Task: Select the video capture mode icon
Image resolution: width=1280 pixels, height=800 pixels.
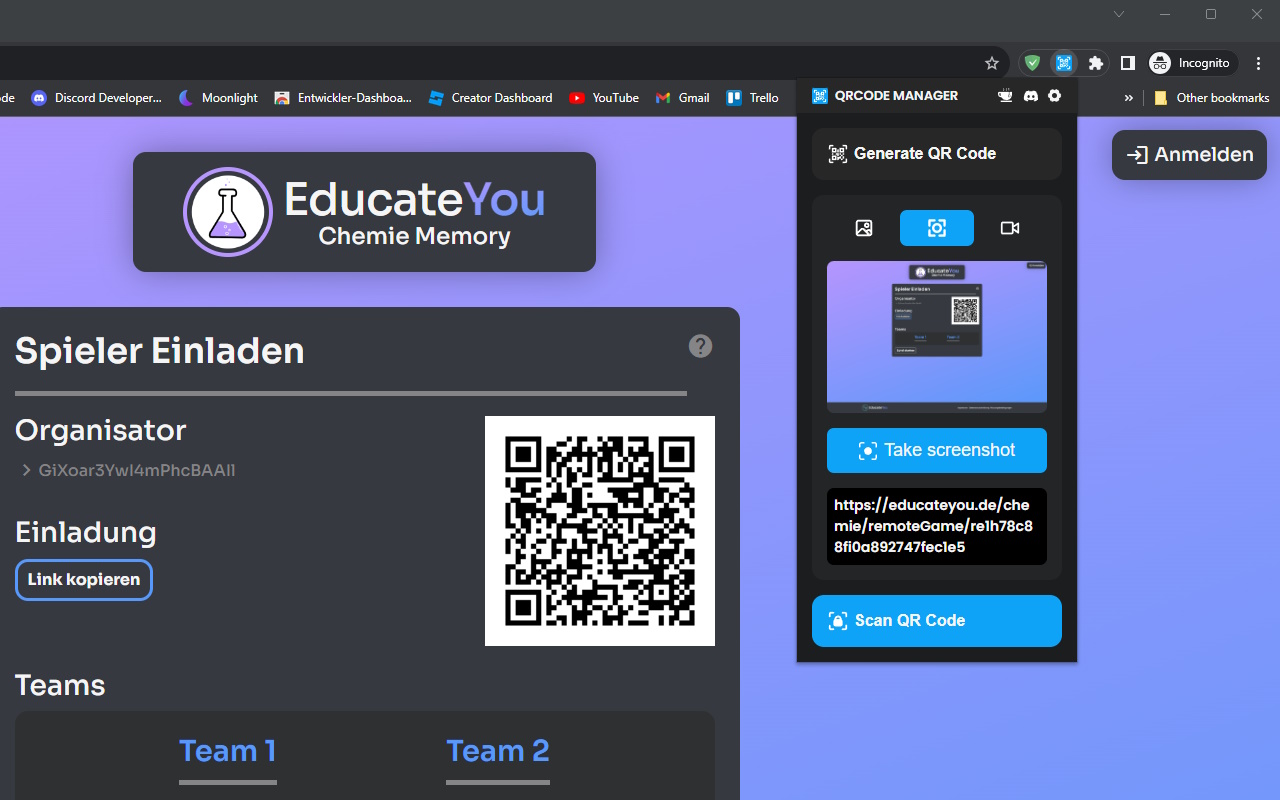Action: (1009, 228)
